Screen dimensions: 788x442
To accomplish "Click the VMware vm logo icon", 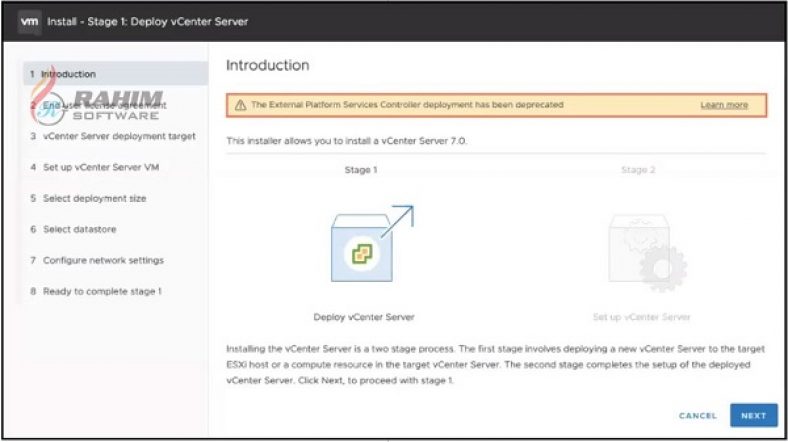I will (29, 22).
